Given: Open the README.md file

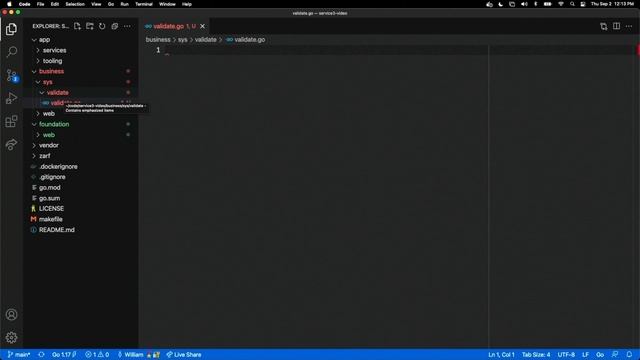Looking at the screenshot, I should [81, 230].
